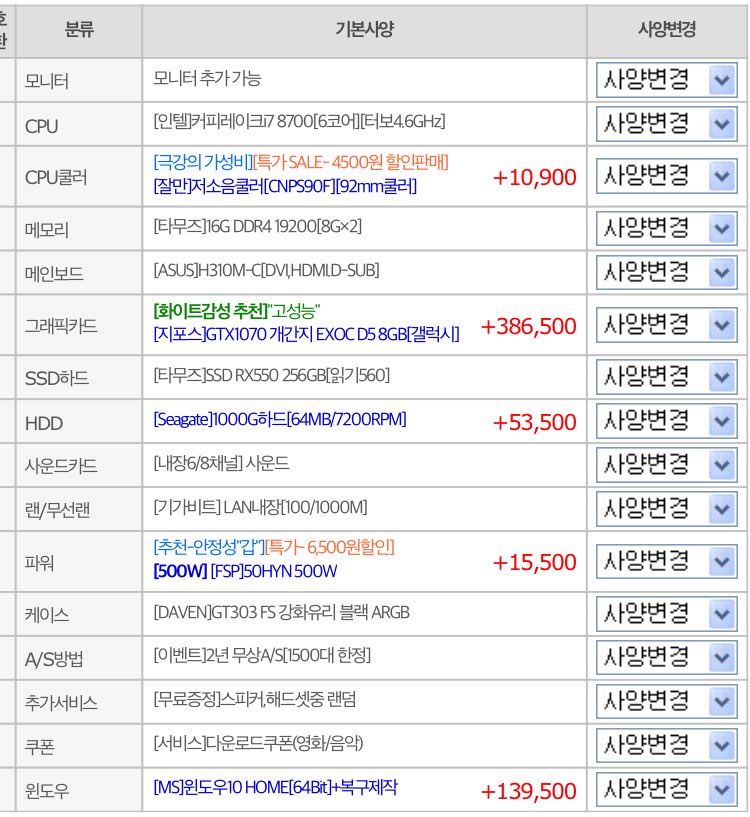Click the +53,500 price

click(535, 422)
